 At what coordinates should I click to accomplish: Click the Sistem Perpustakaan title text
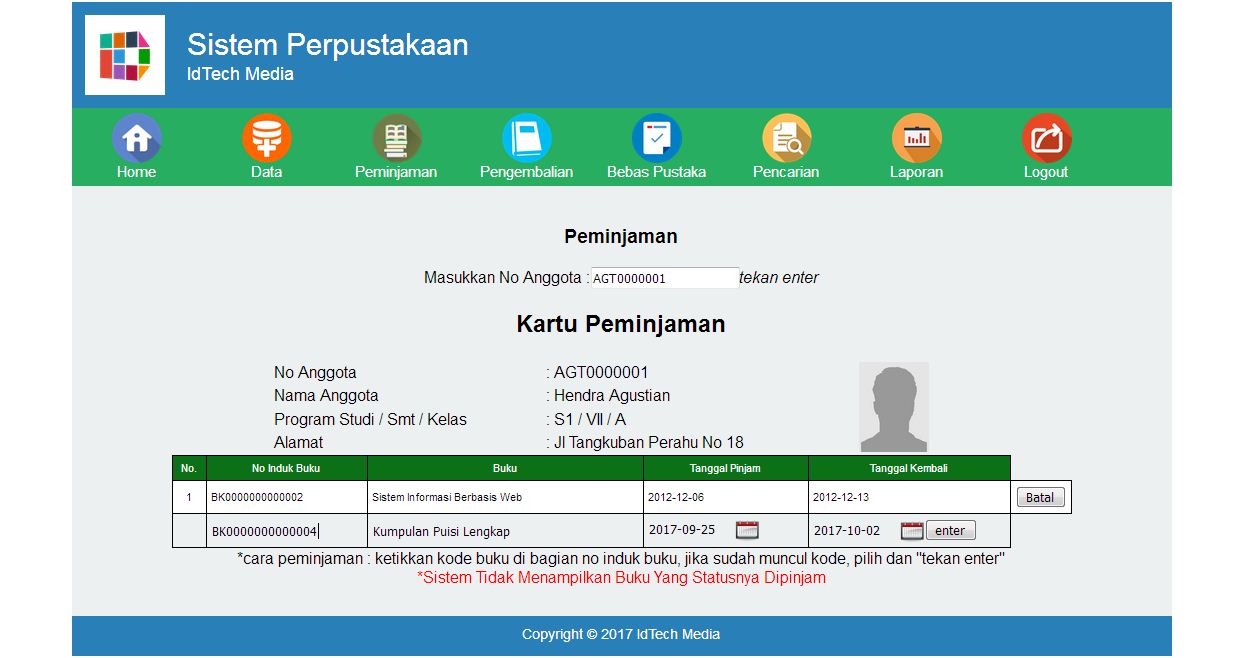328,45
